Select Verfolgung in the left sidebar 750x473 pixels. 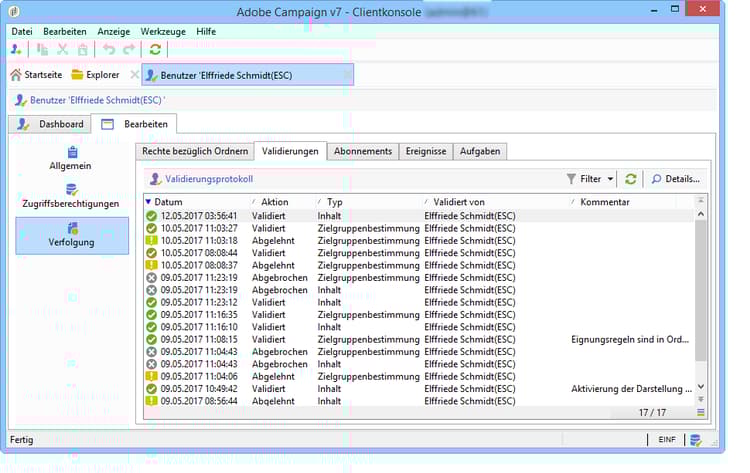pyautogui.click(x=71, y=235)
